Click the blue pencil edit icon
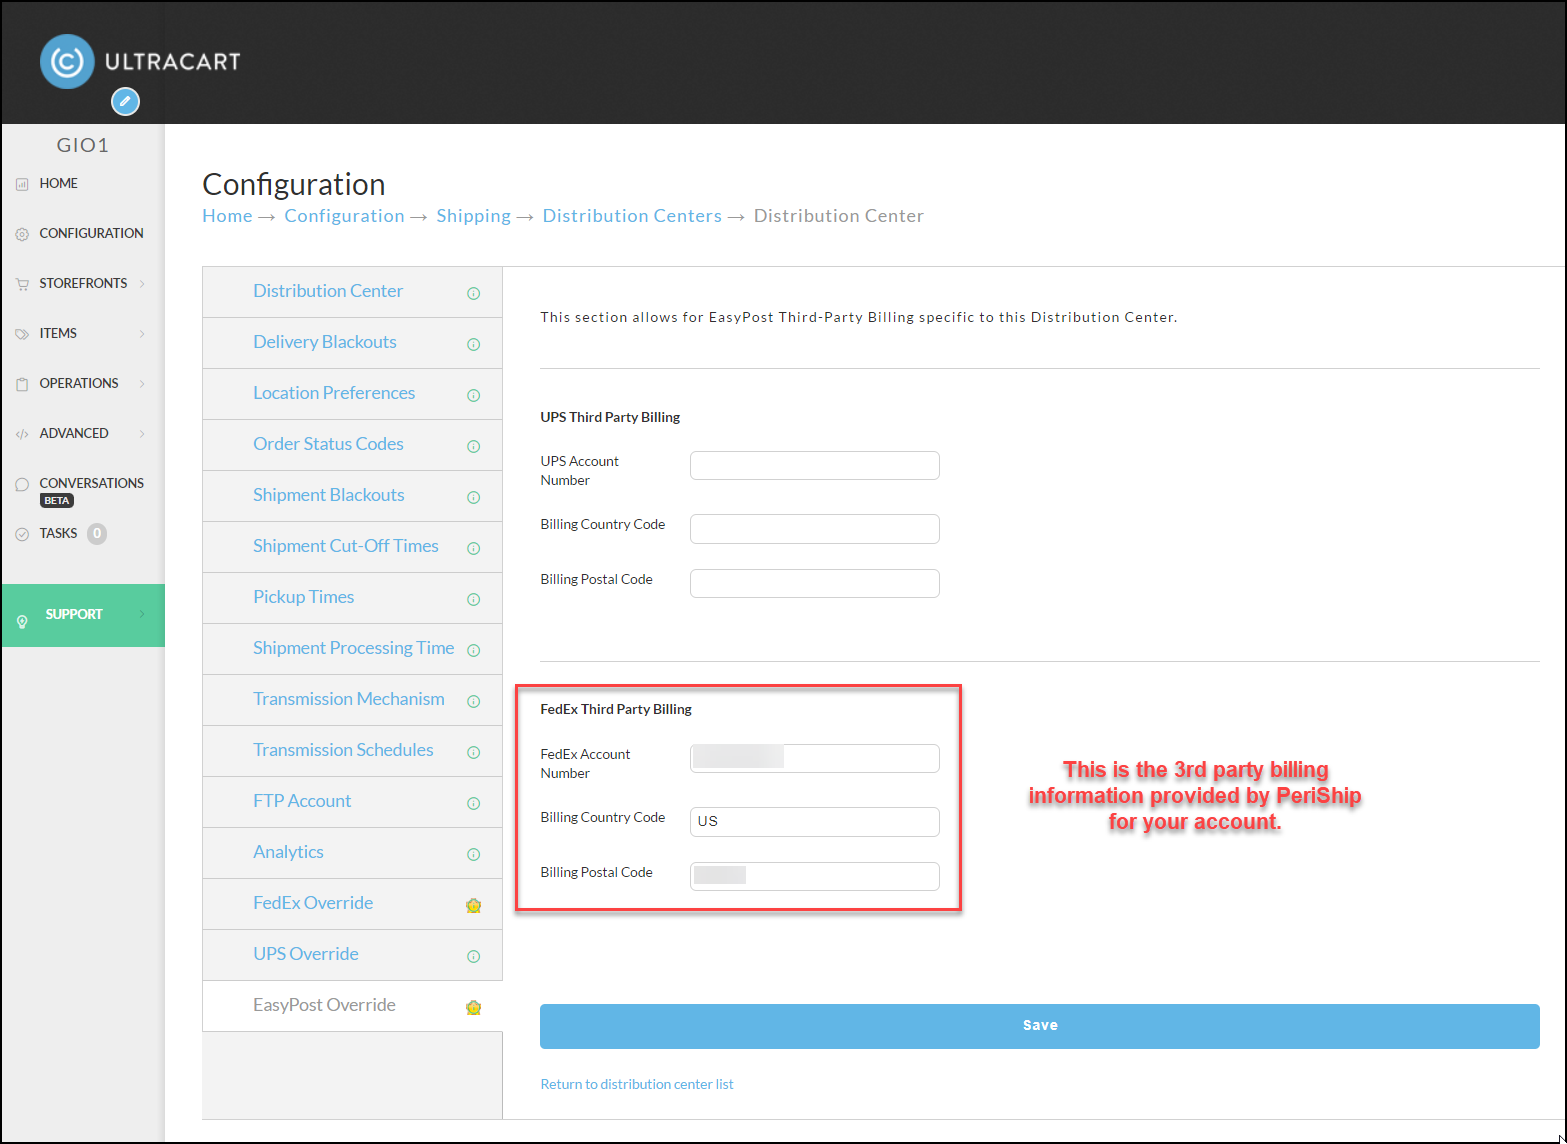 coord(125,101)
